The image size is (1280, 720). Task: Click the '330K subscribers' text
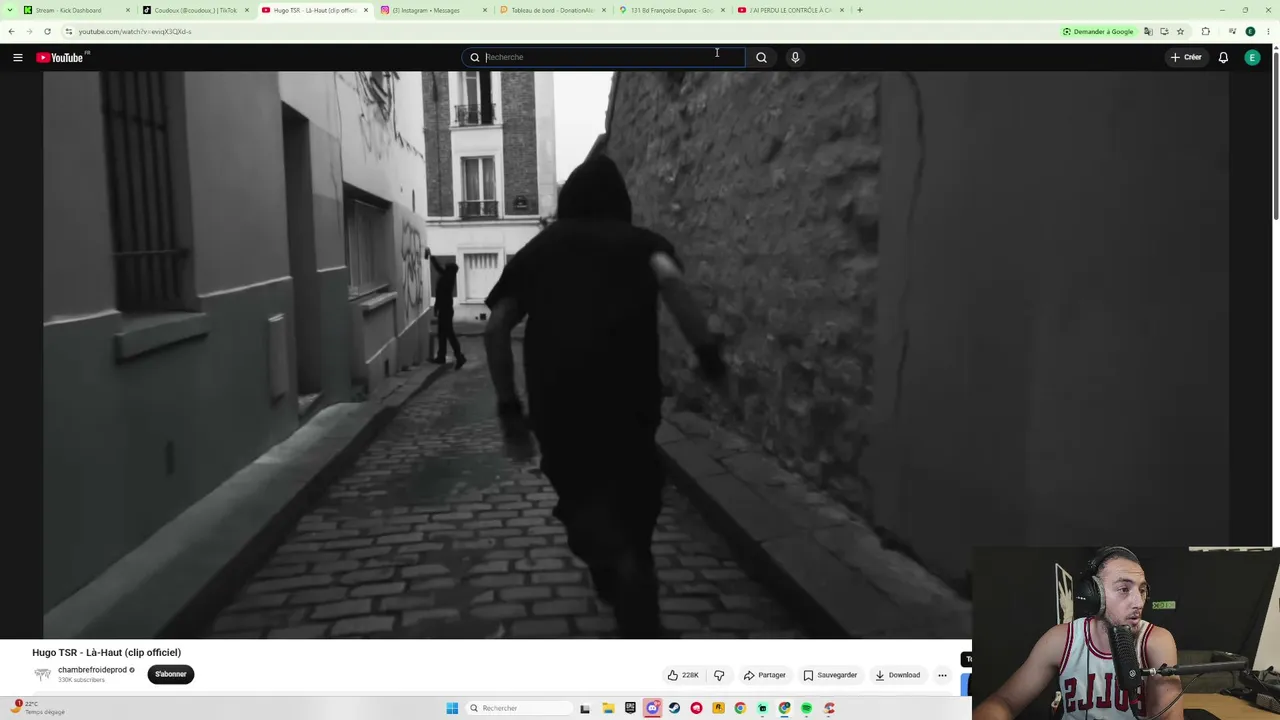pyautogui.click(x=81, y=680)
